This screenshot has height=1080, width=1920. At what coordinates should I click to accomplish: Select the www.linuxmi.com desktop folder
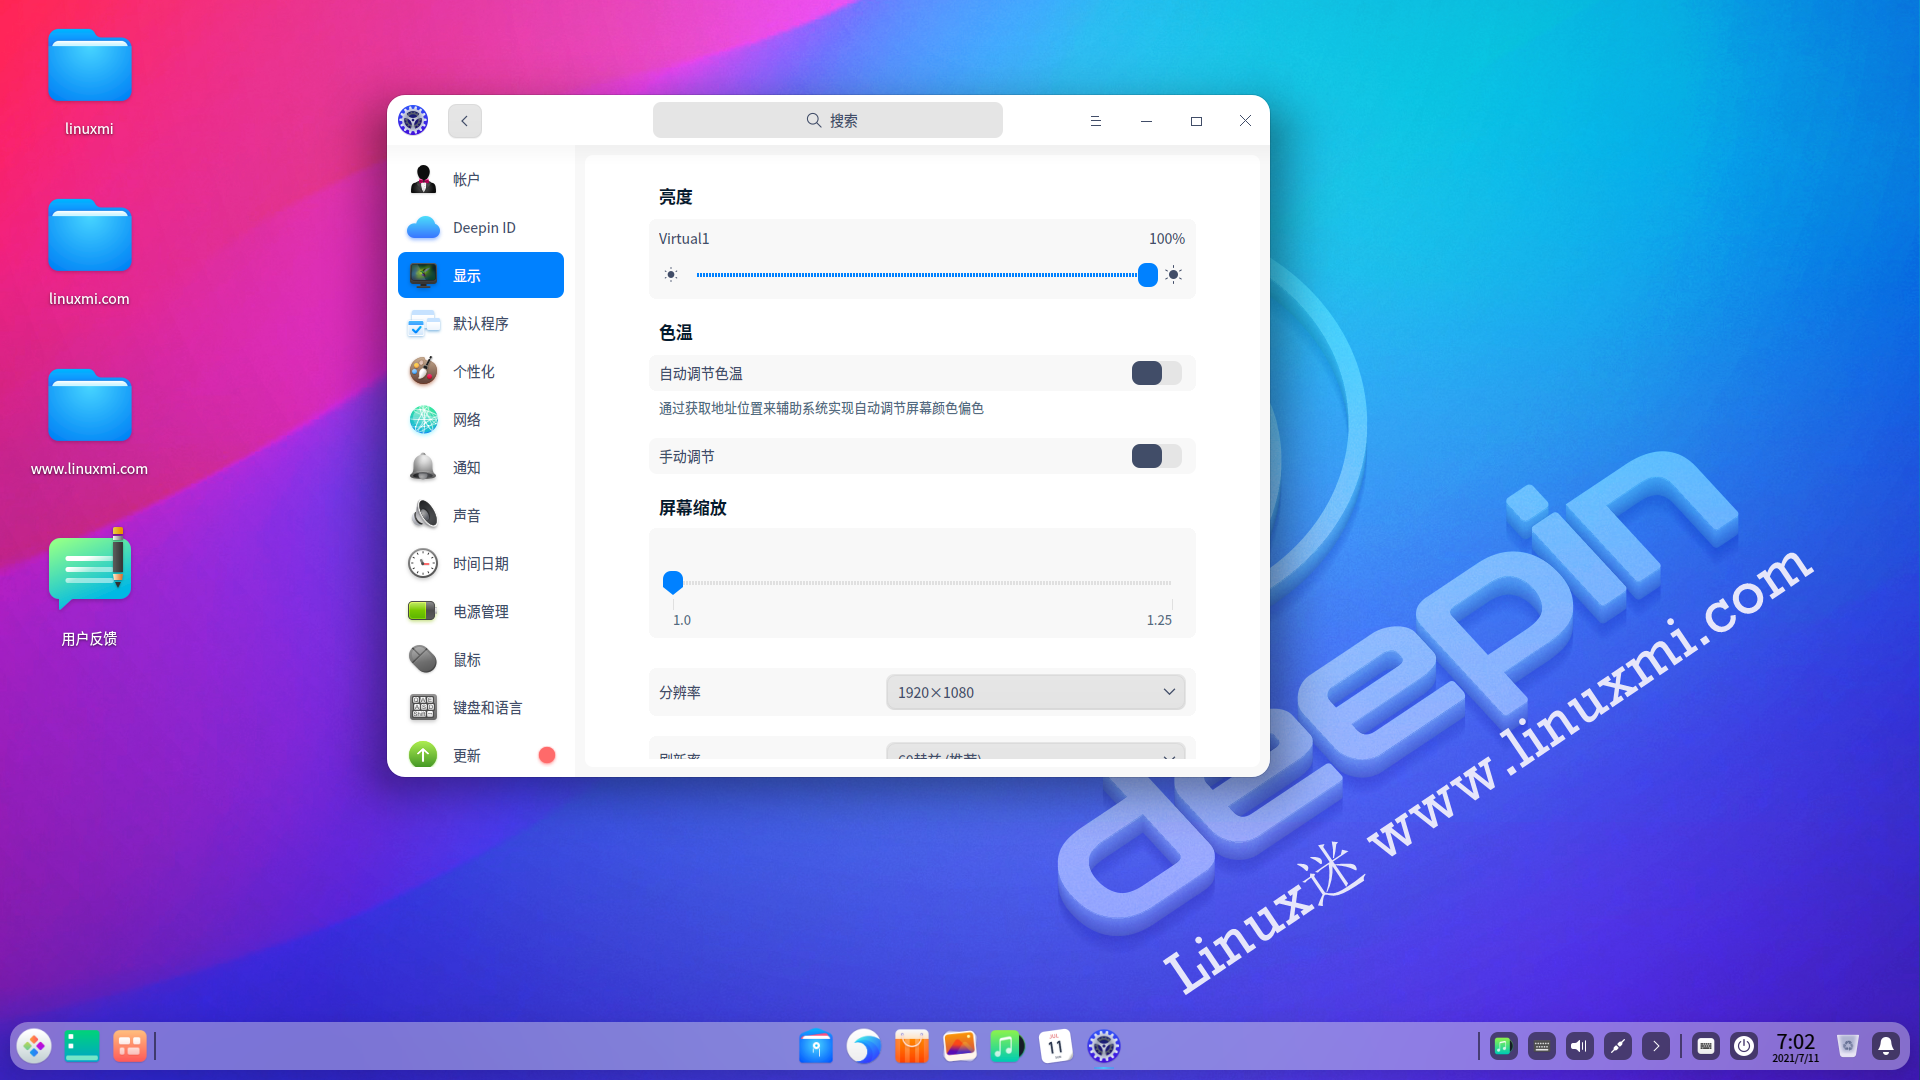point(89,422)
